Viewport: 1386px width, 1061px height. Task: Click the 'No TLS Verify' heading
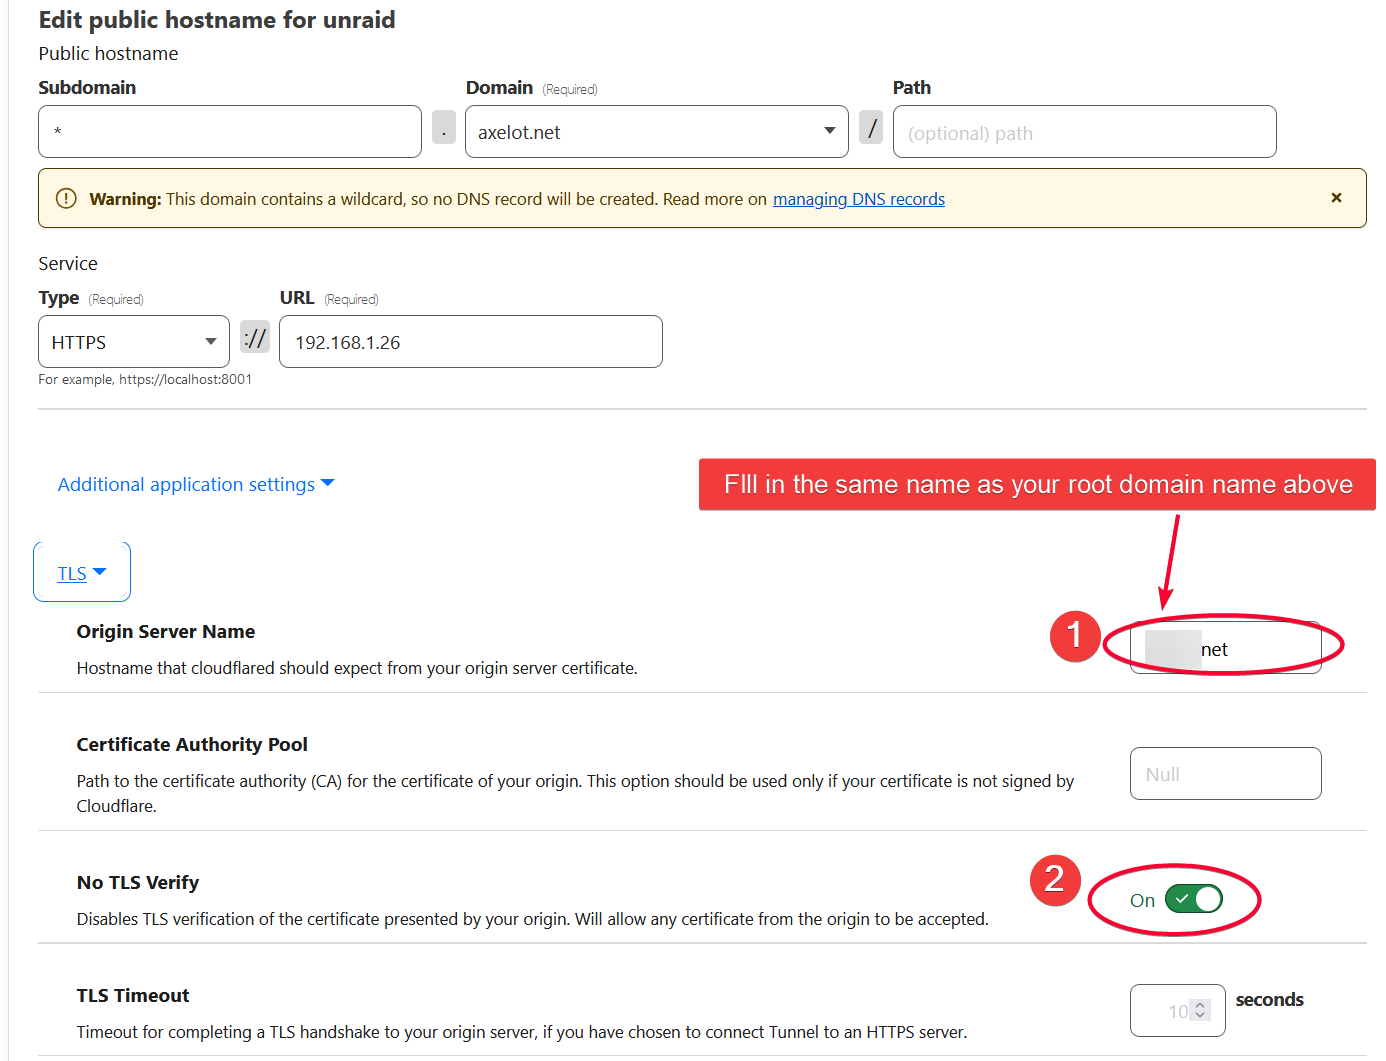click(x=138, y=883)
